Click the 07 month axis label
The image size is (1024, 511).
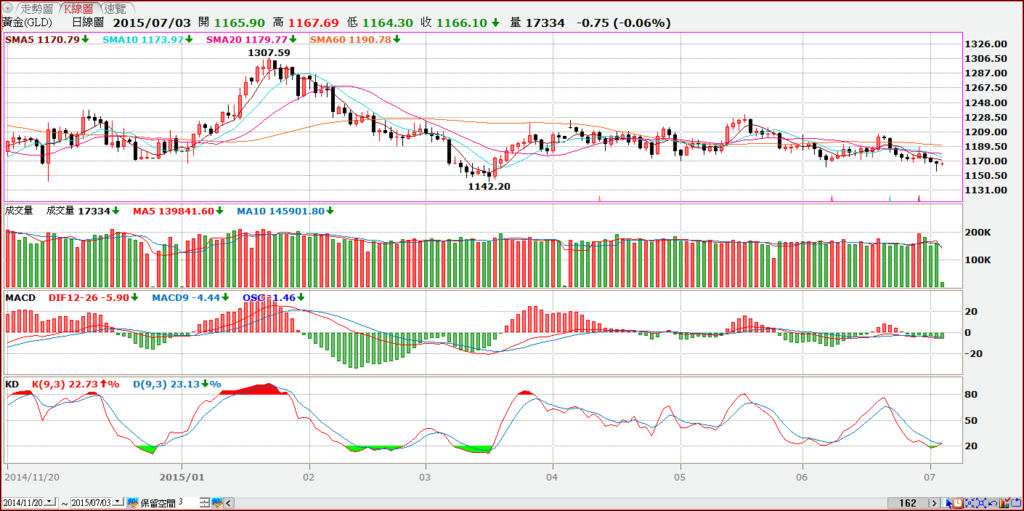point(931,476)
